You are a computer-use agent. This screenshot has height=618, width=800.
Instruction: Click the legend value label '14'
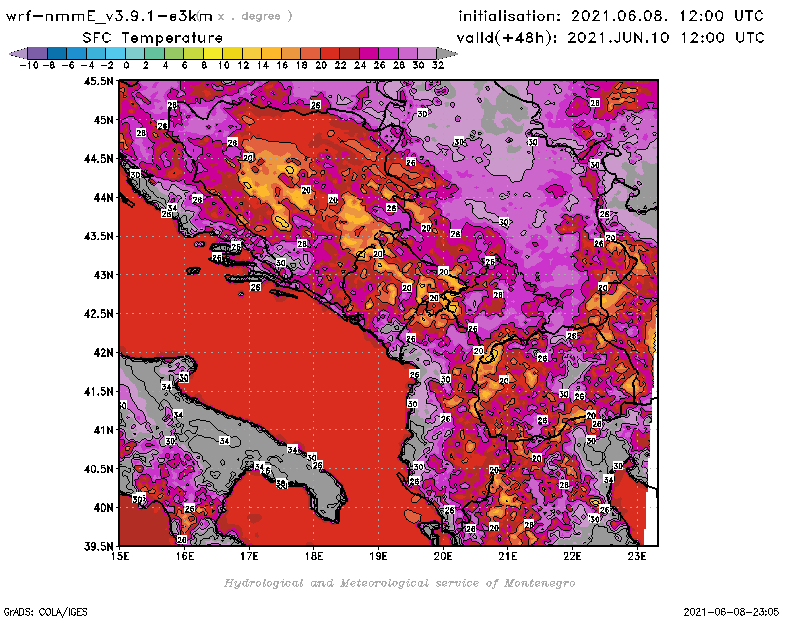263,65
